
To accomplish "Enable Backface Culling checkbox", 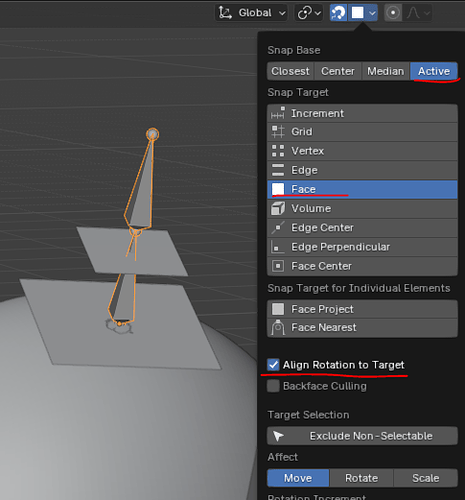I will [273, 386].
